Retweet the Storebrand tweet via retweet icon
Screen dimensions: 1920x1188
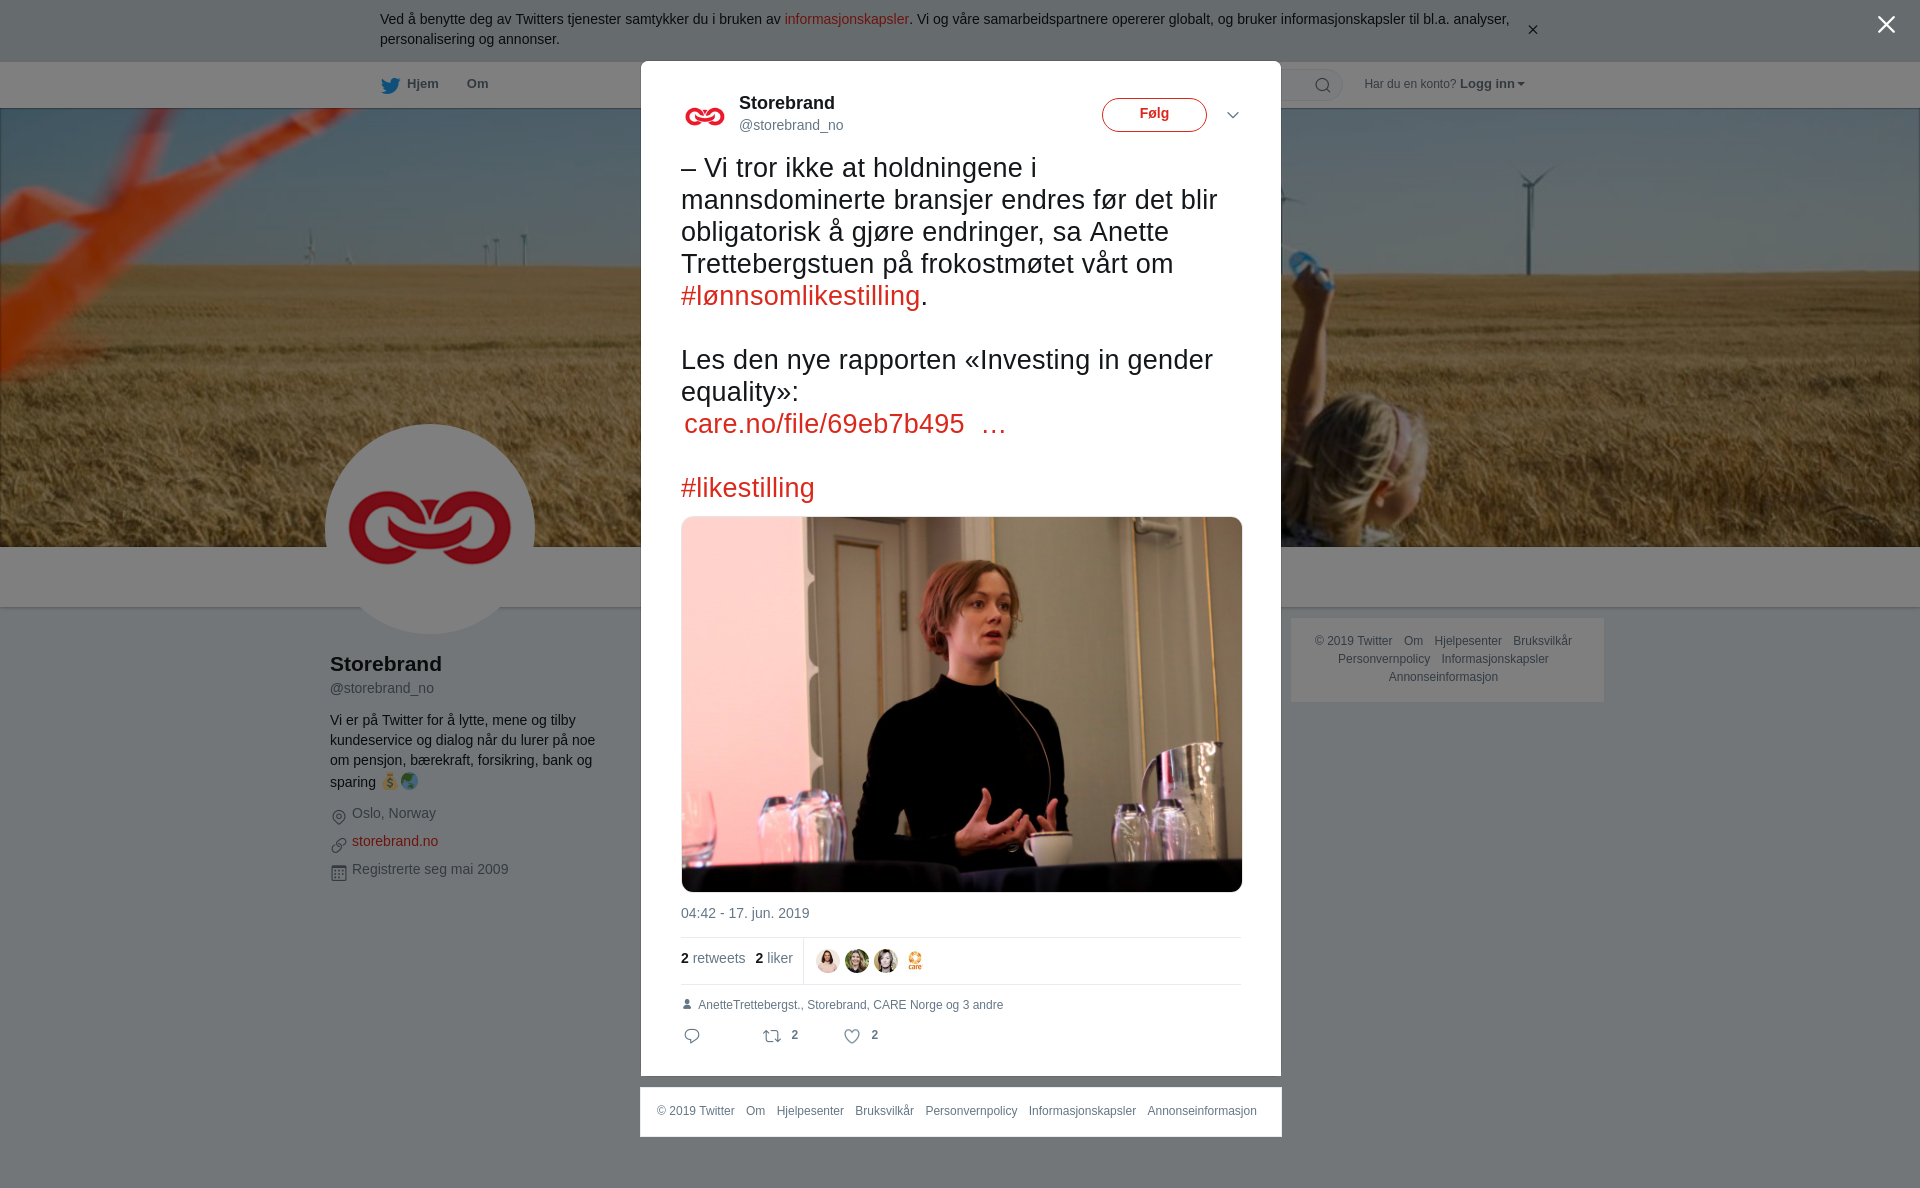772,1036
